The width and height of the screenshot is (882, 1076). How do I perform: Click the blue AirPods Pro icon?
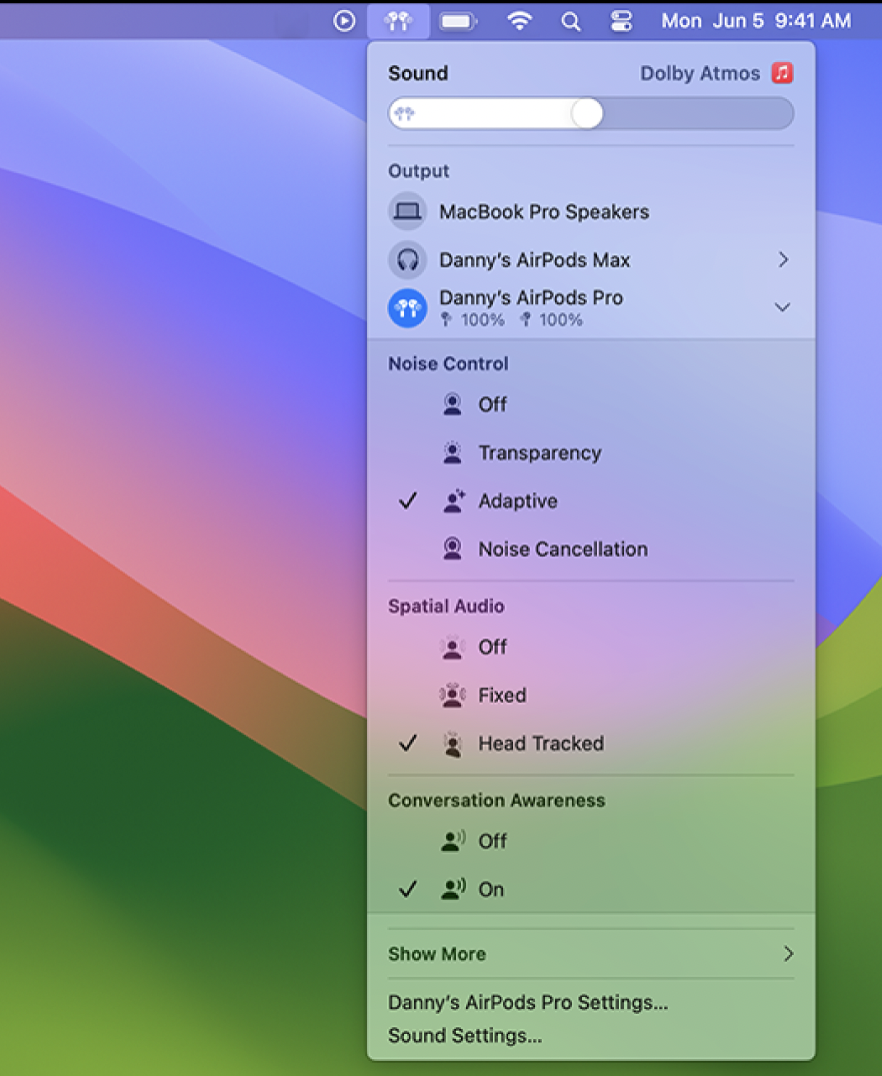[408, 307]
